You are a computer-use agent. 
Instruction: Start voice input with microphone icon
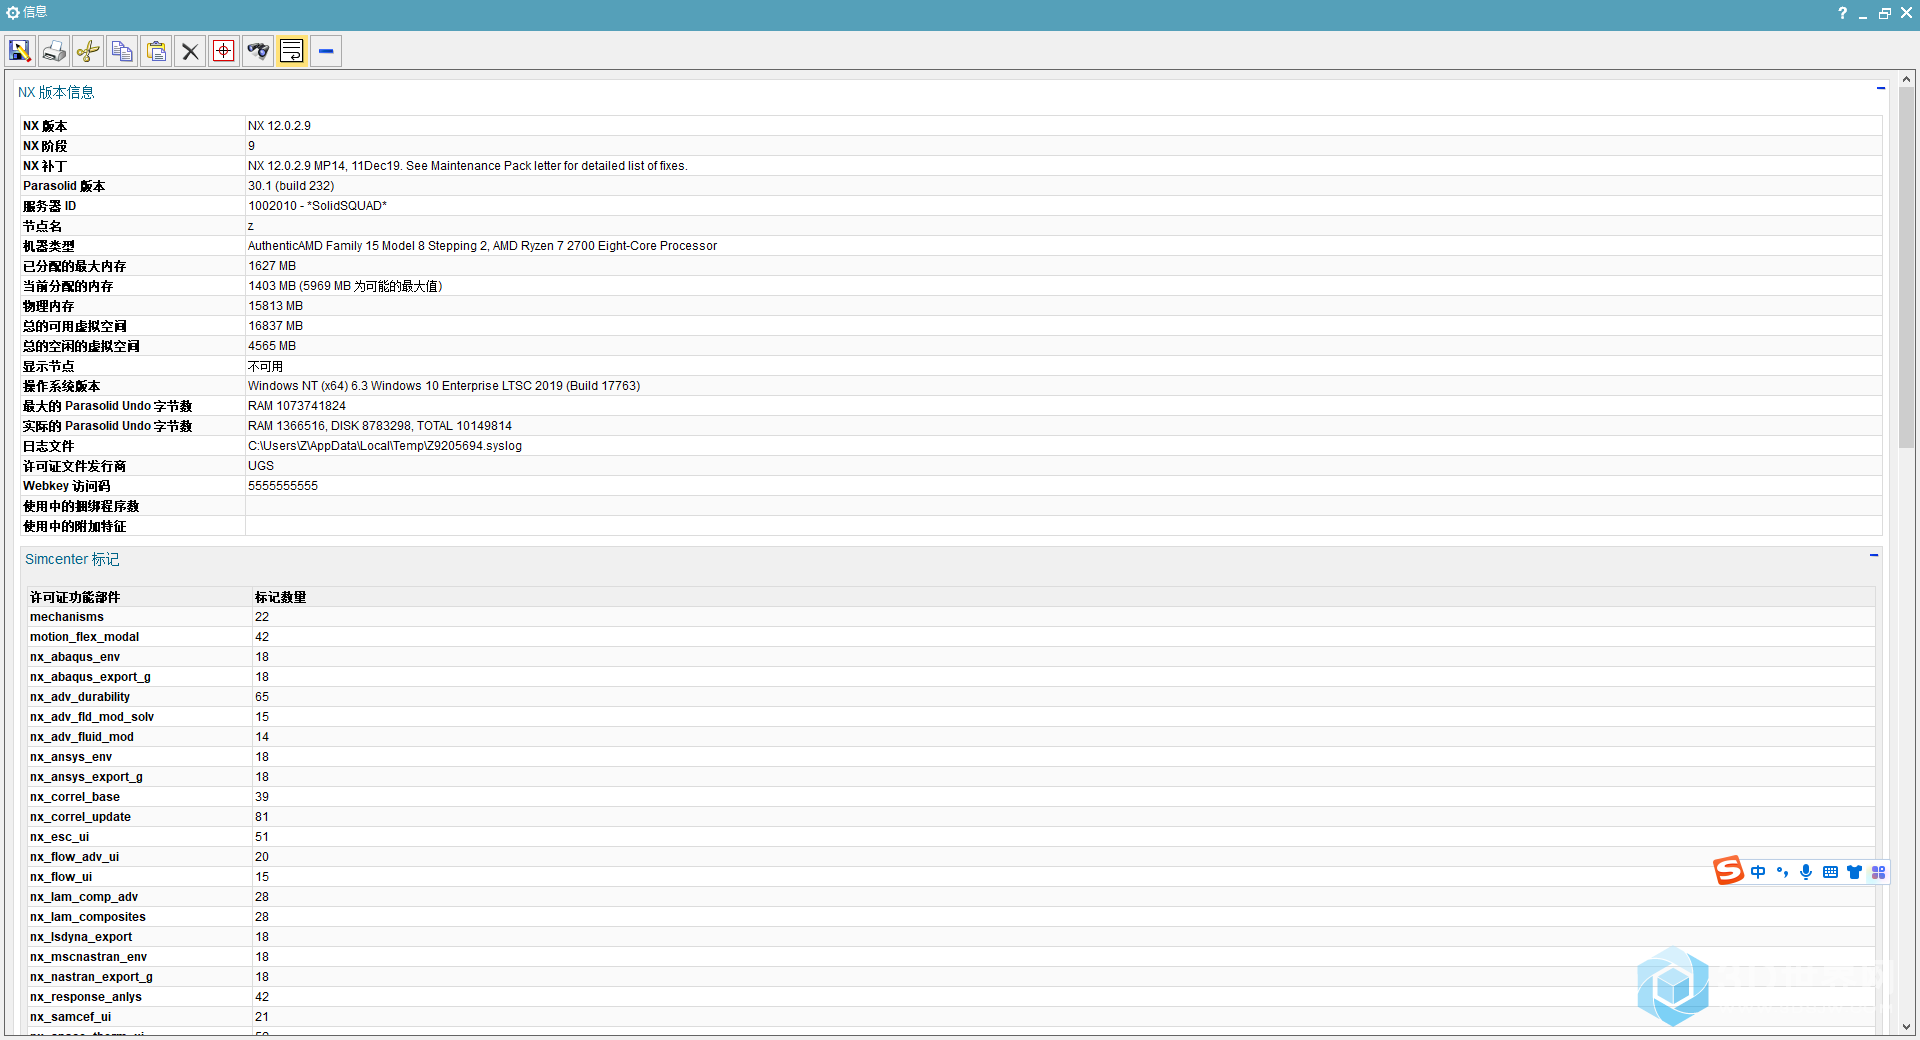(1806, 872)
